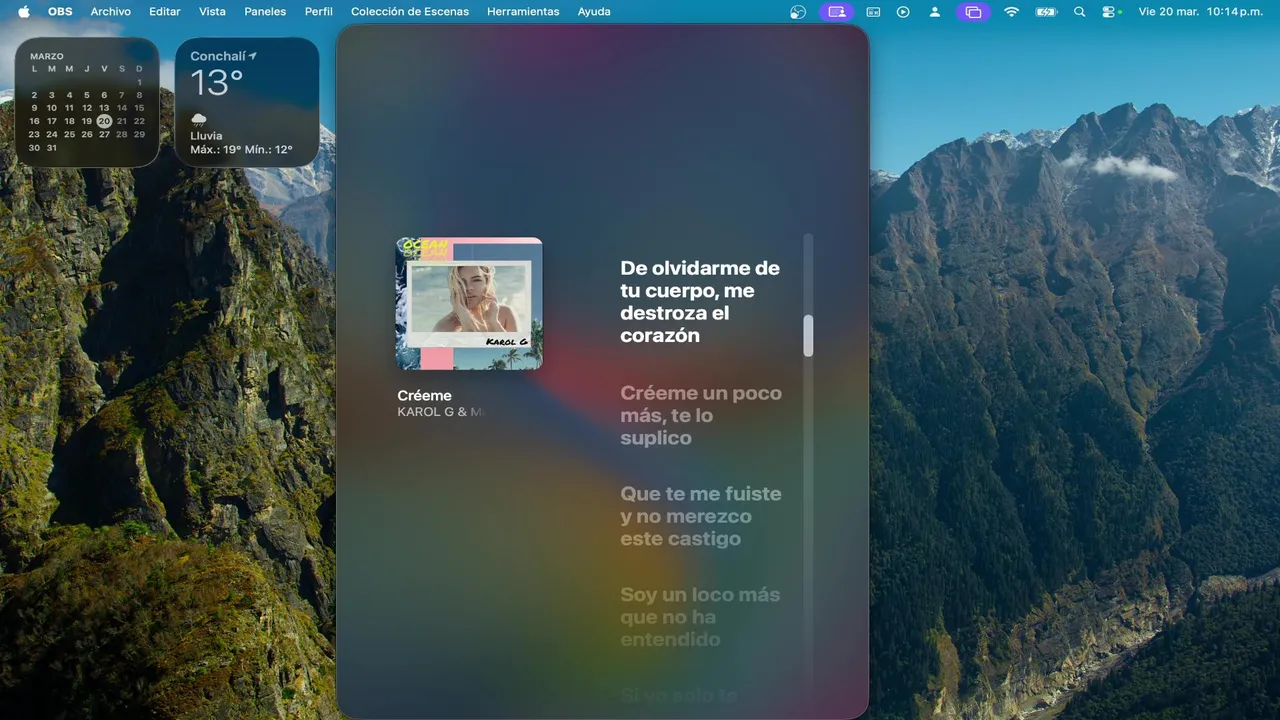Select day 20 in calendar widget
The height and width of the screenshot is (720, 1280).
(x=104, y=121)
